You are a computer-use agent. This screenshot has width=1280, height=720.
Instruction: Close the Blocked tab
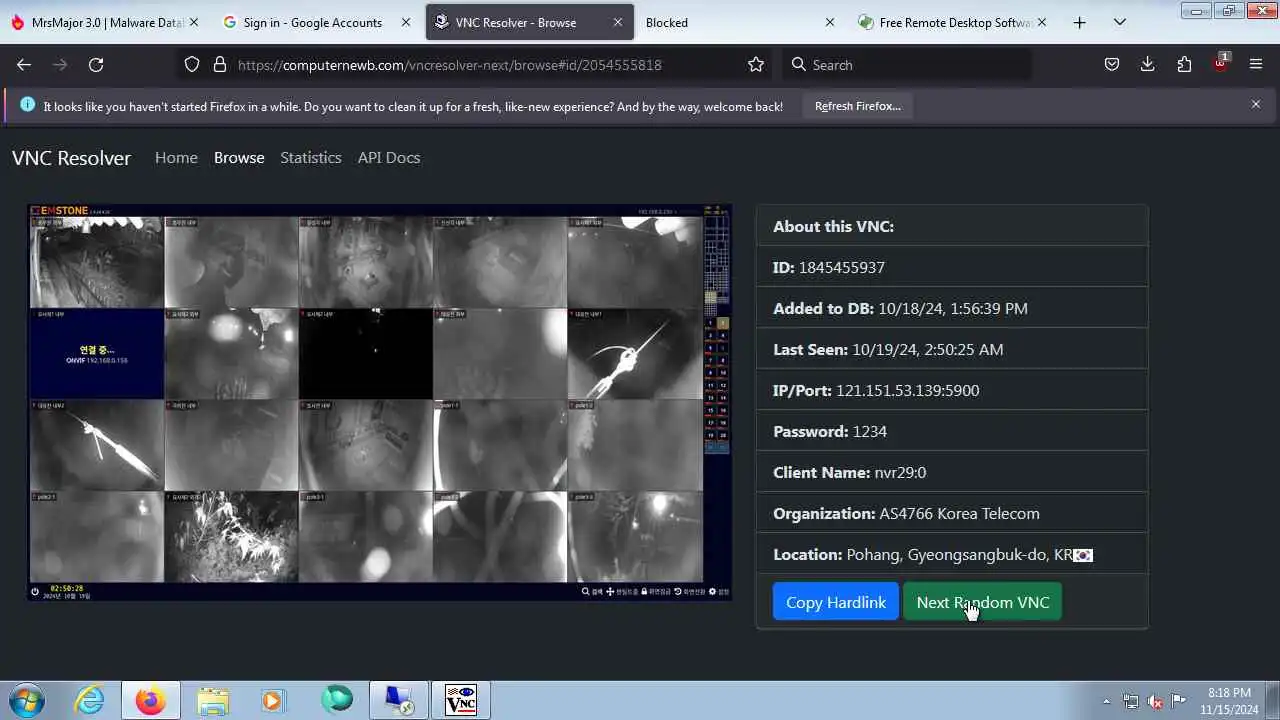(x=829, y=22)
